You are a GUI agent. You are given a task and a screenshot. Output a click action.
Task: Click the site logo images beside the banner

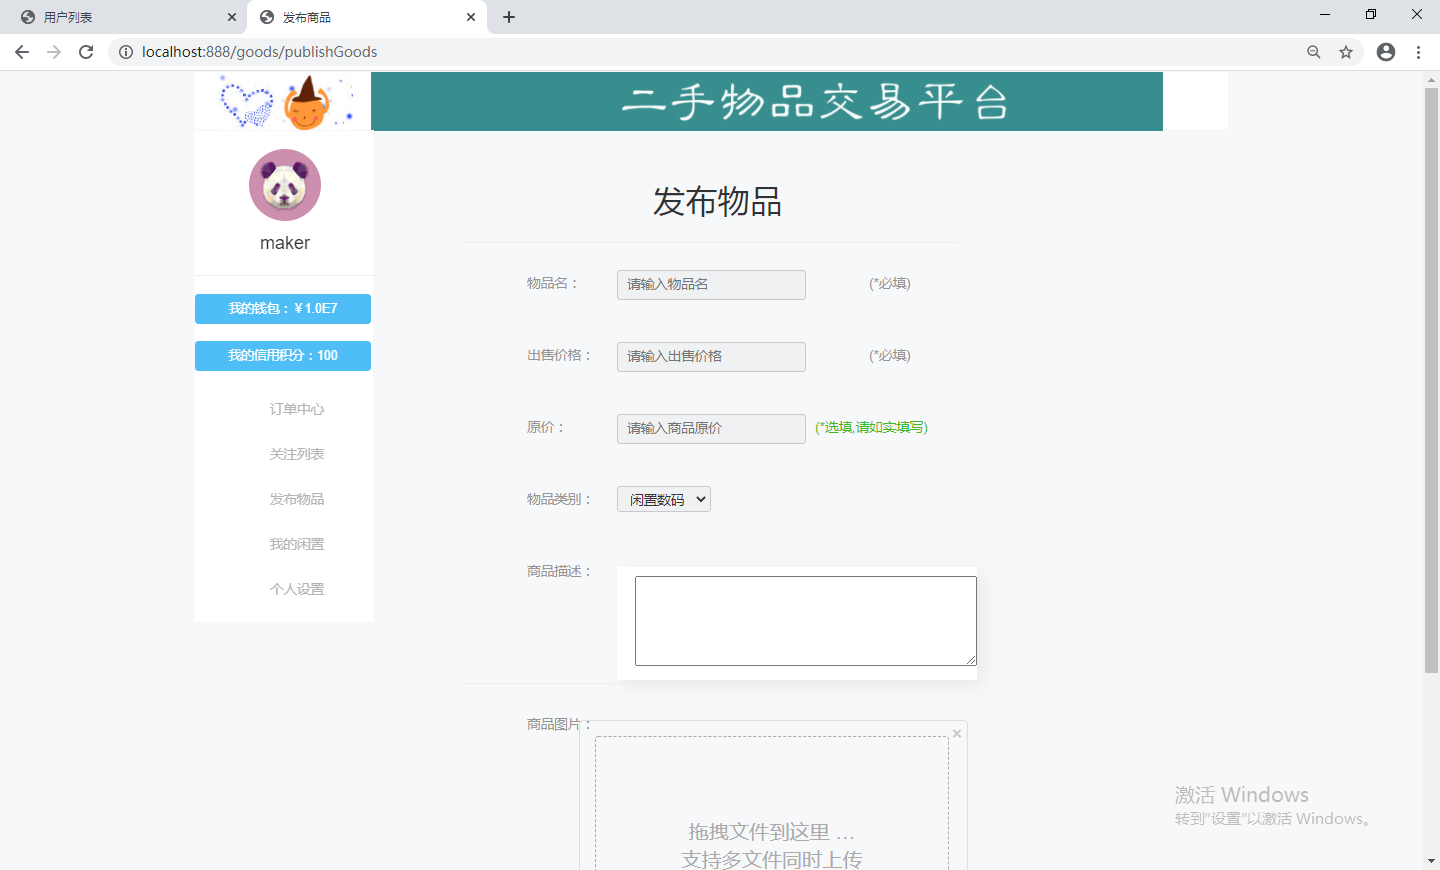click(283, 100)
